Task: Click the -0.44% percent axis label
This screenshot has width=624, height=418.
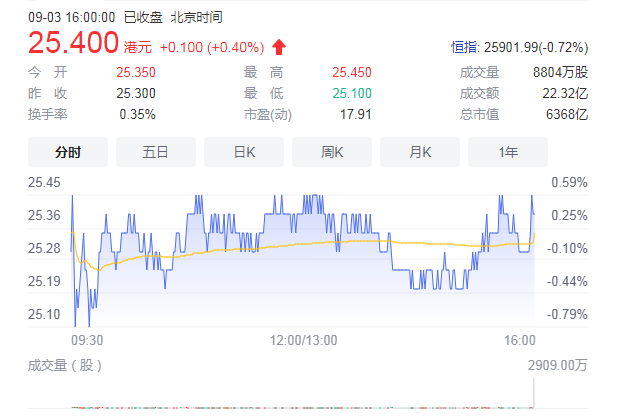Action: pyautogui.click(x=567, y=282)
